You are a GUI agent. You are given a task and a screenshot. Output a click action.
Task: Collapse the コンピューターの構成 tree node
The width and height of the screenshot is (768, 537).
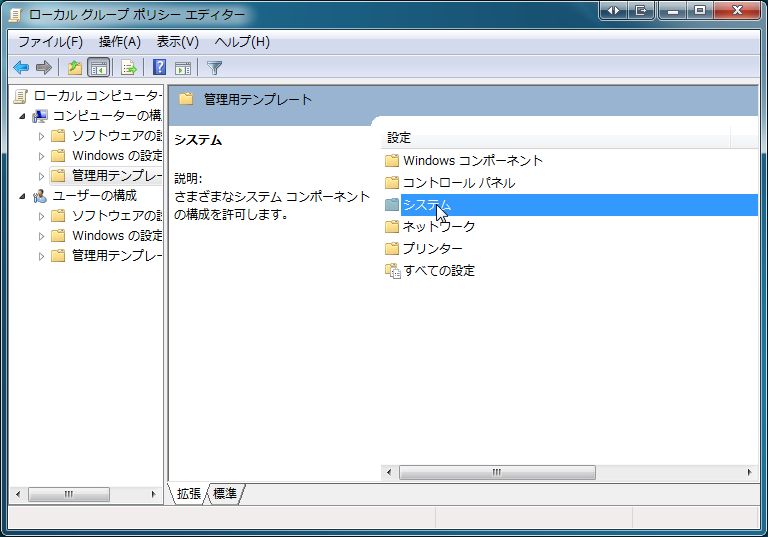pyautogui.click(x=23, y=116)
